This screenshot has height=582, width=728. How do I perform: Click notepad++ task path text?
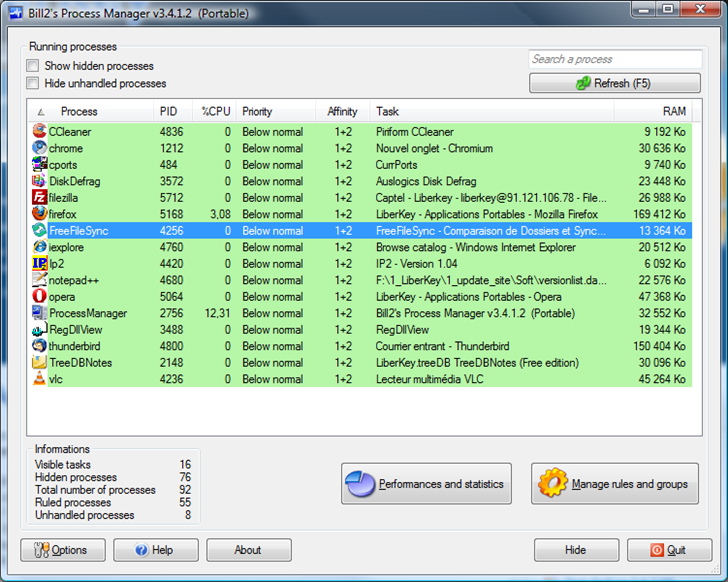[x=491, y=280]
